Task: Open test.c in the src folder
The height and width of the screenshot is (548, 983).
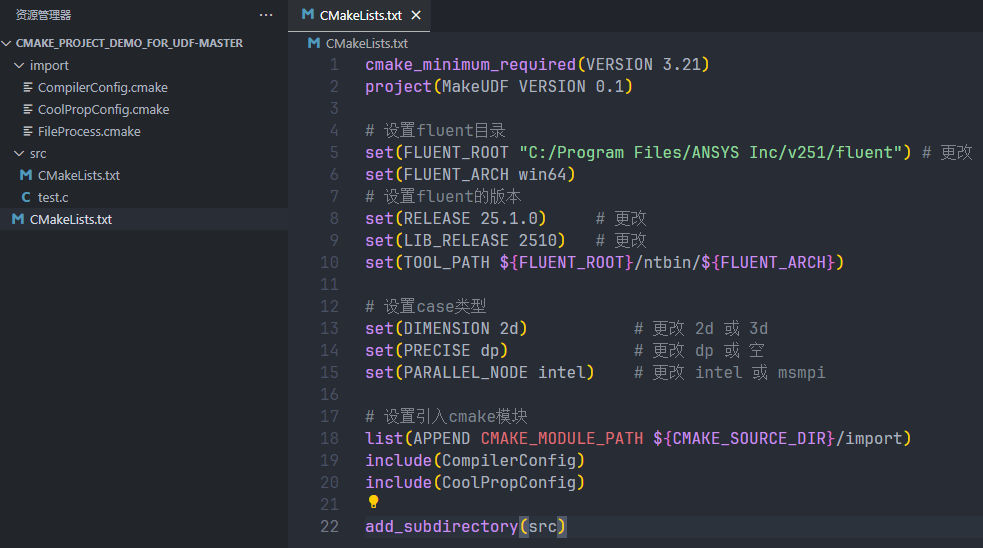Action: click(x=53, y=197)
